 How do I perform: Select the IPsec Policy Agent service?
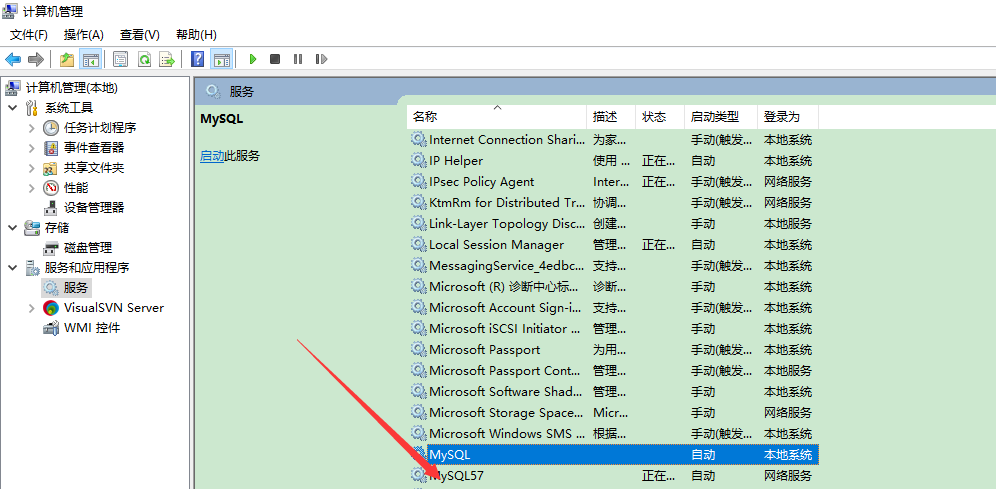tap(614, 182)
